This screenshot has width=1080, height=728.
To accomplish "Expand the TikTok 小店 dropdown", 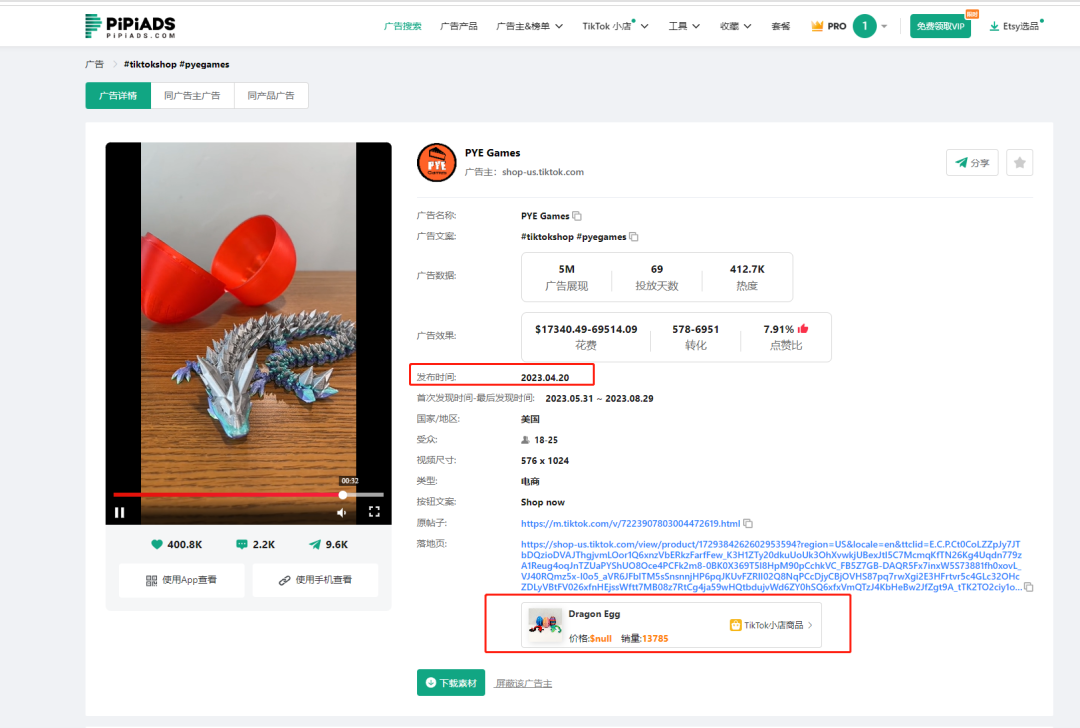I will [614, 26].
